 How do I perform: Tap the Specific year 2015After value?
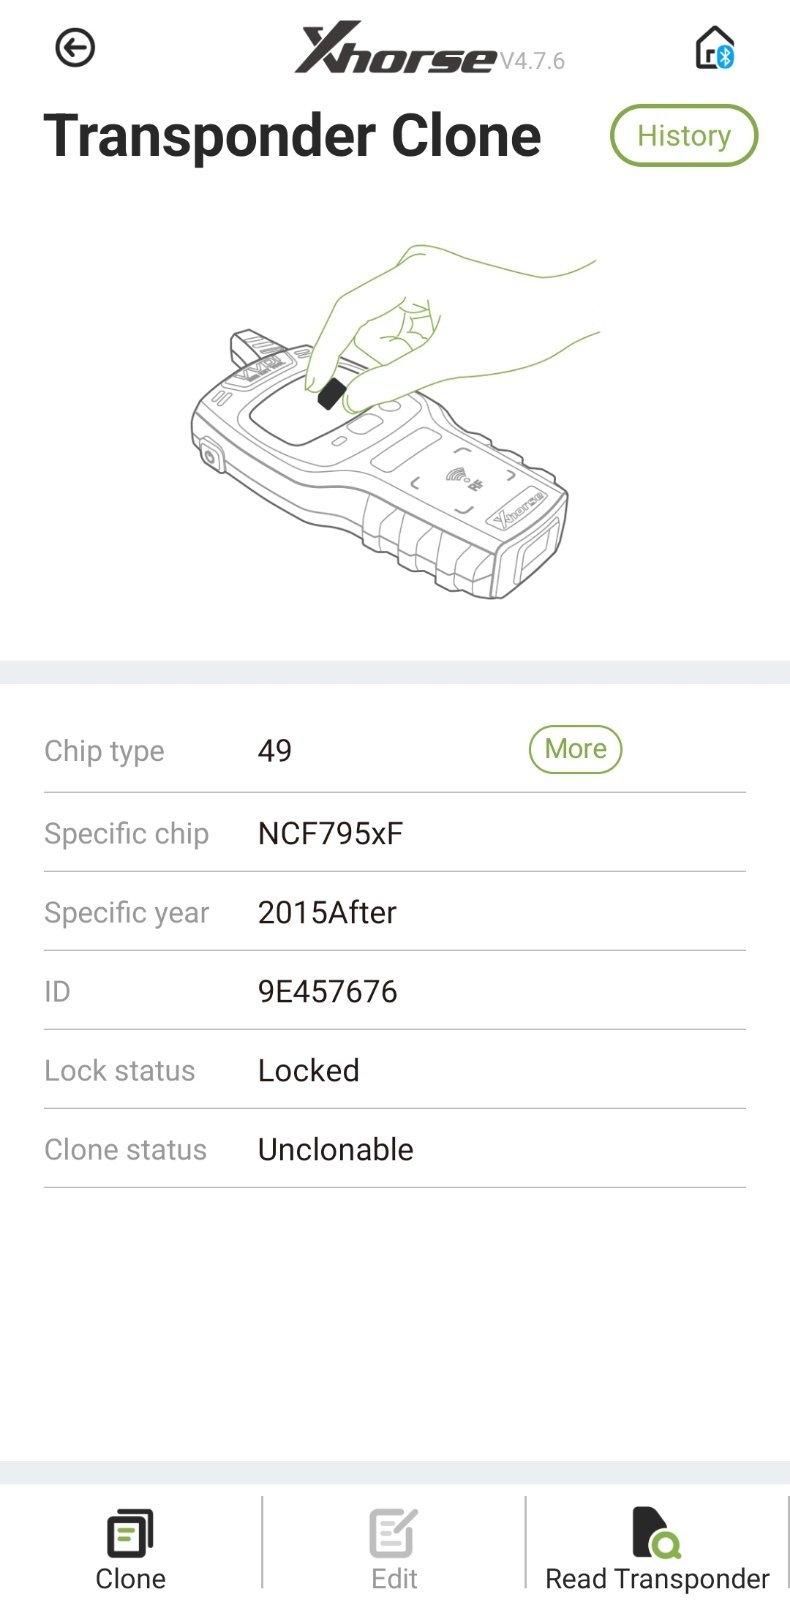[x=327, y=912]
